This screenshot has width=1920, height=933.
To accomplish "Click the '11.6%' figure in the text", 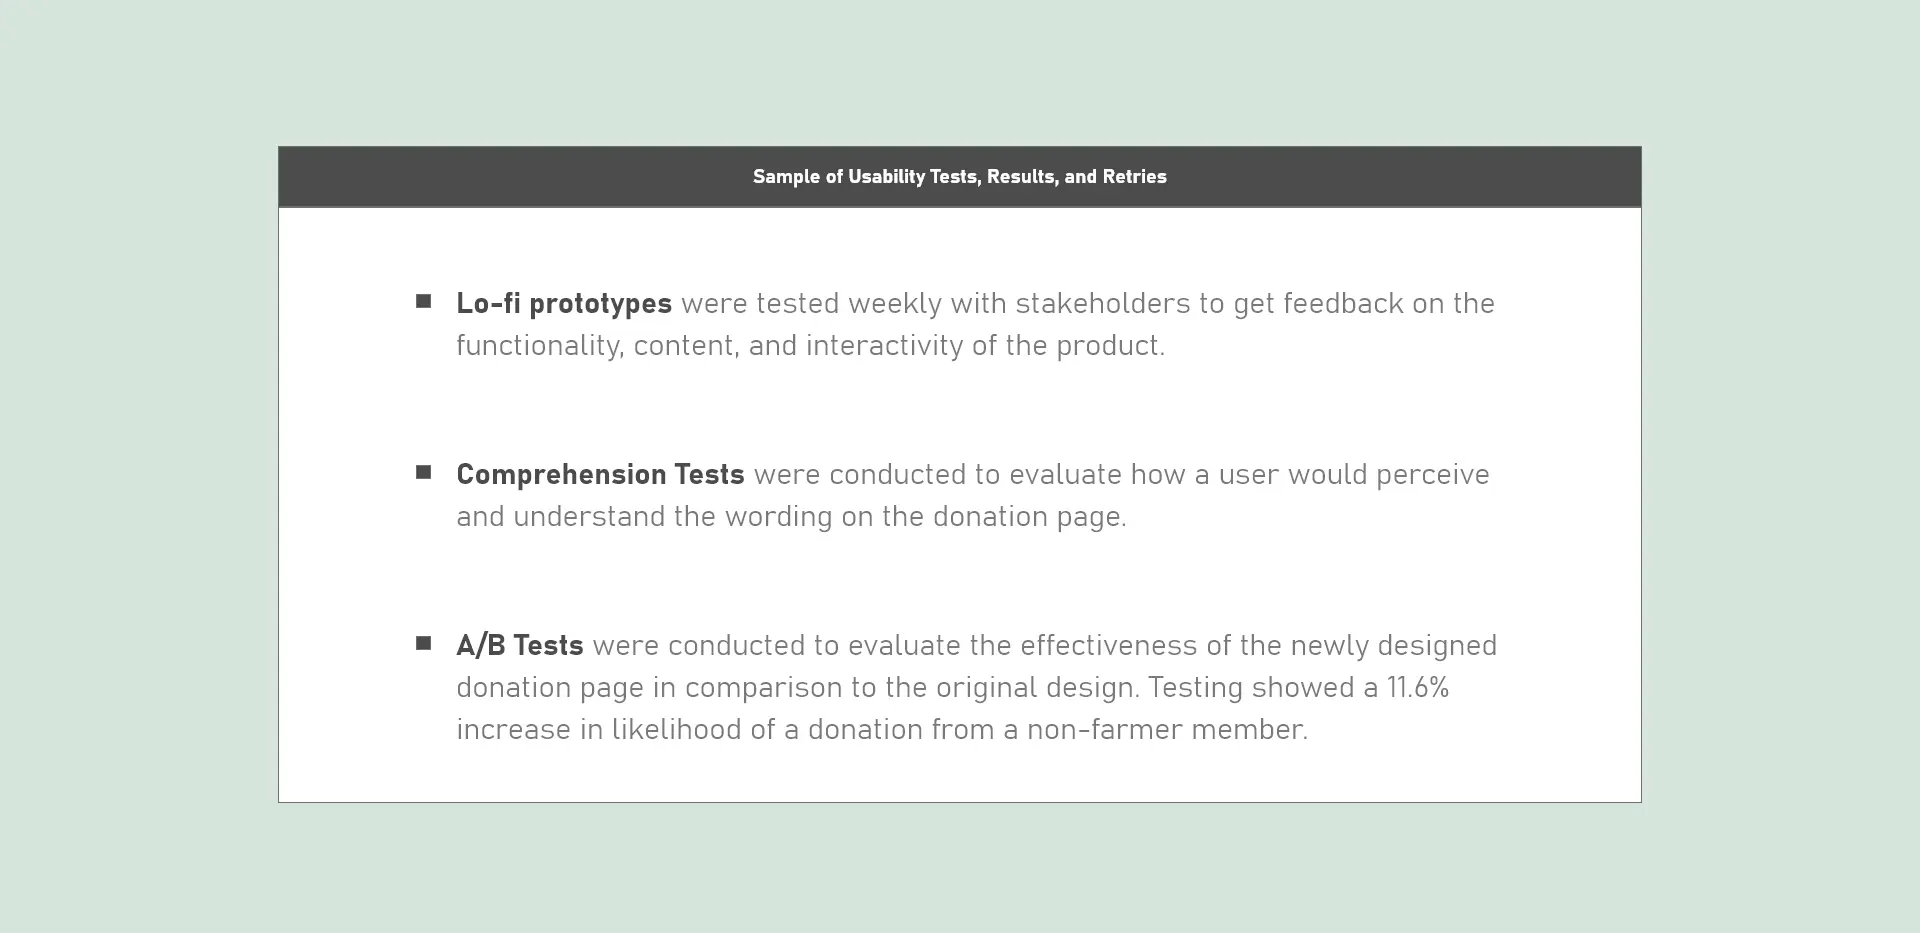I will [x=1417, y=687].
